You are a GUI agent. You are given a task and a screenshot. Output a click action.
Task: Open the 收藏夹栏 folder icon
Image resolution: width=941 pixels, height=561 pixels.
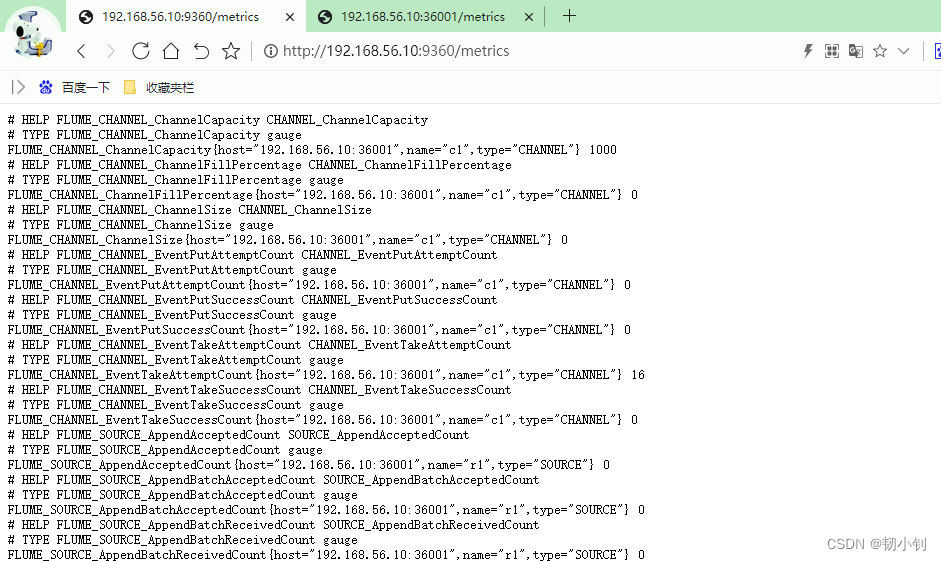(x=130, y=88)
